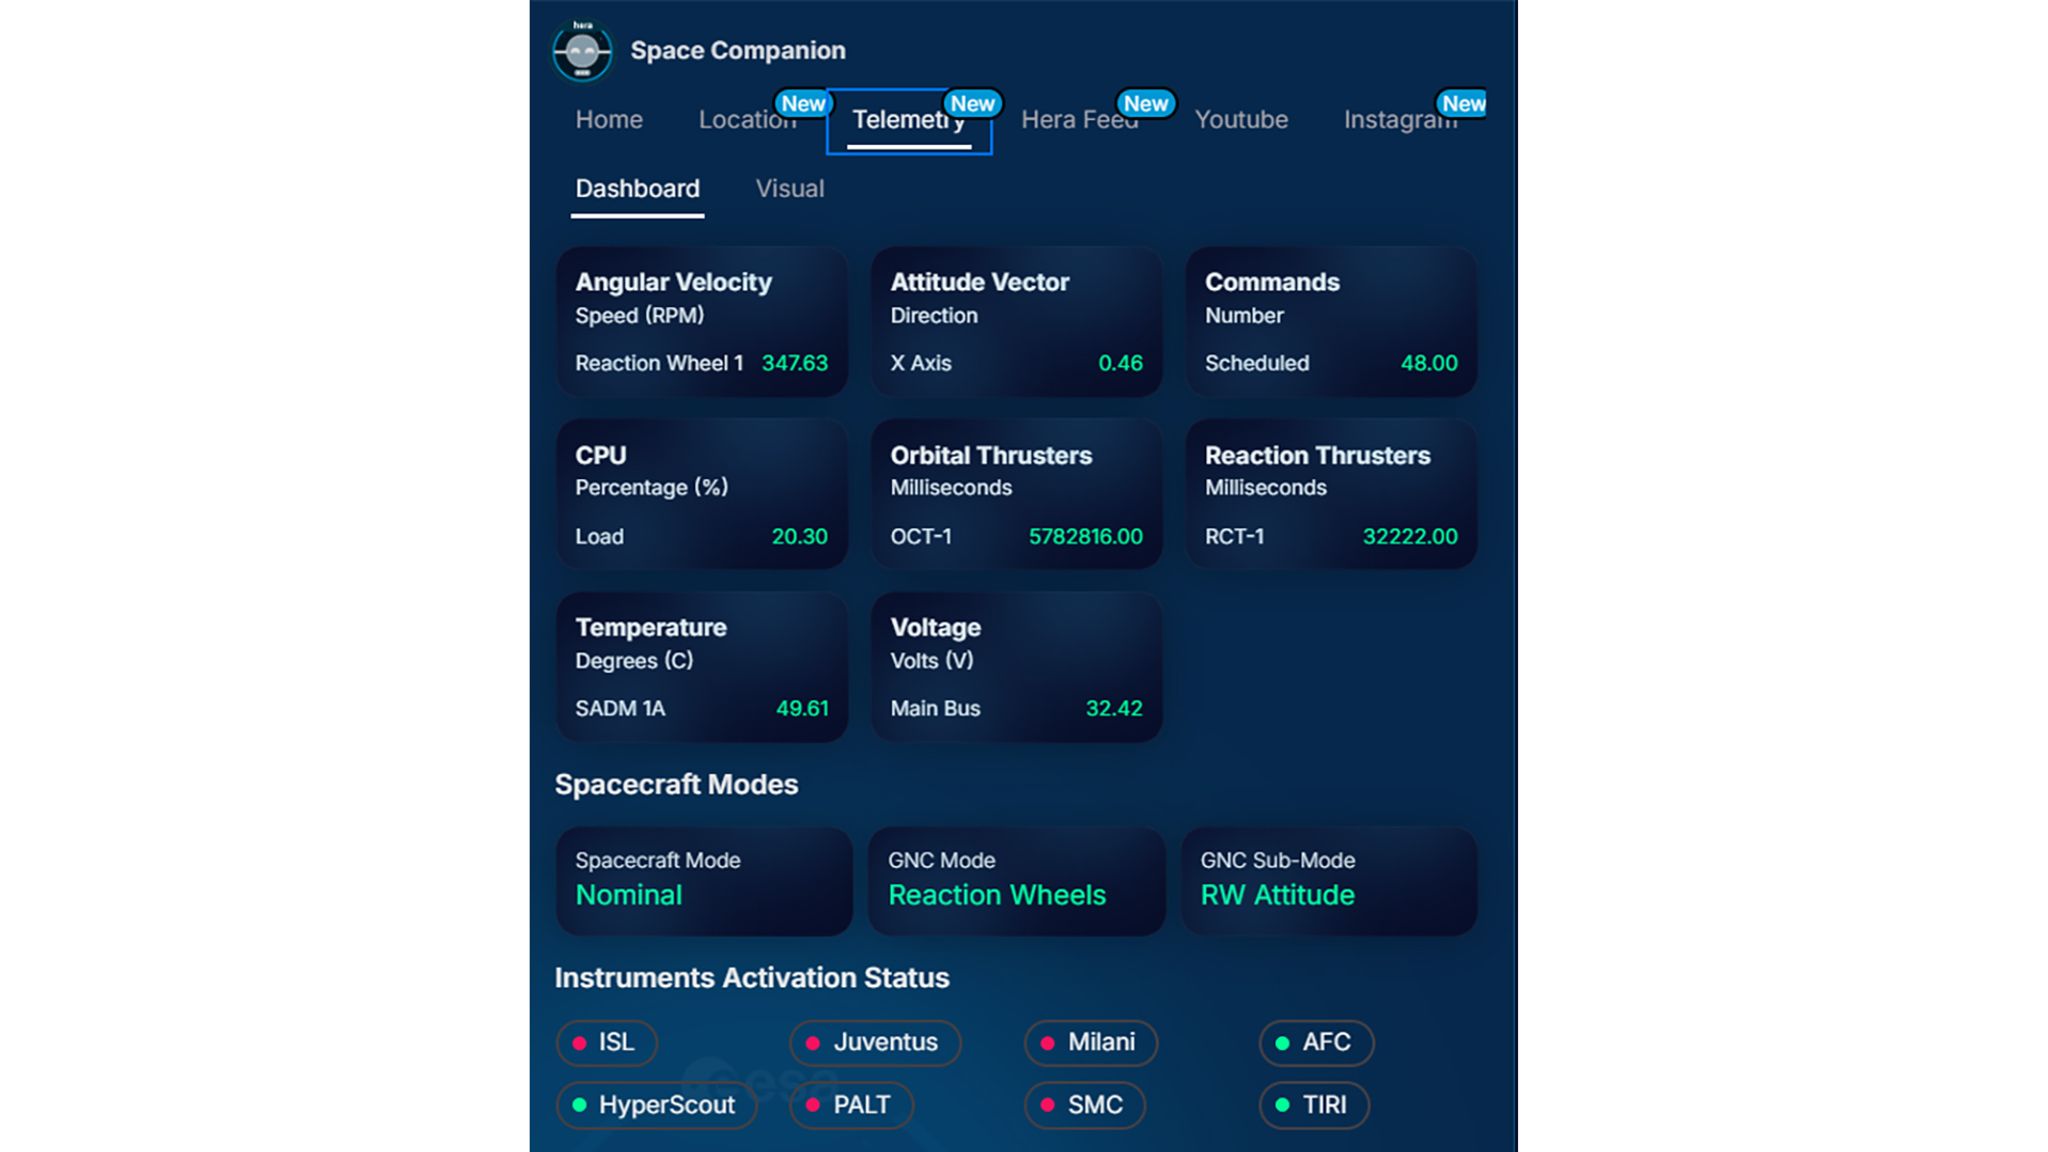2048x1152 pixels.
Task: Click the TIRI instrument status pill
Action: [1313, 1105]
